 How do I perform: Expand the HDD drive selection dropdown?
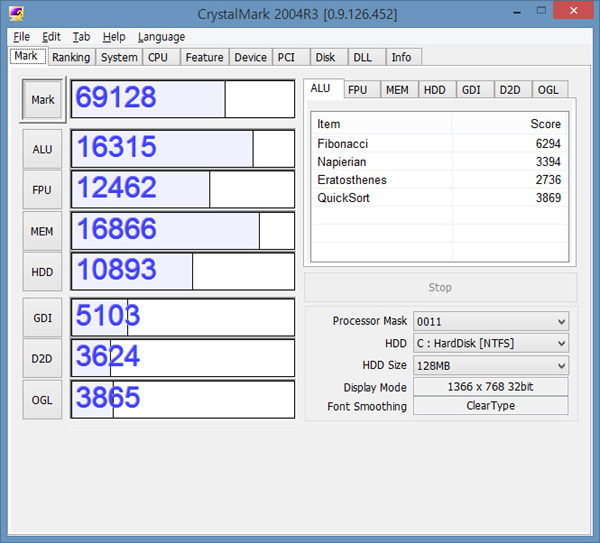[x=490, y=343]
